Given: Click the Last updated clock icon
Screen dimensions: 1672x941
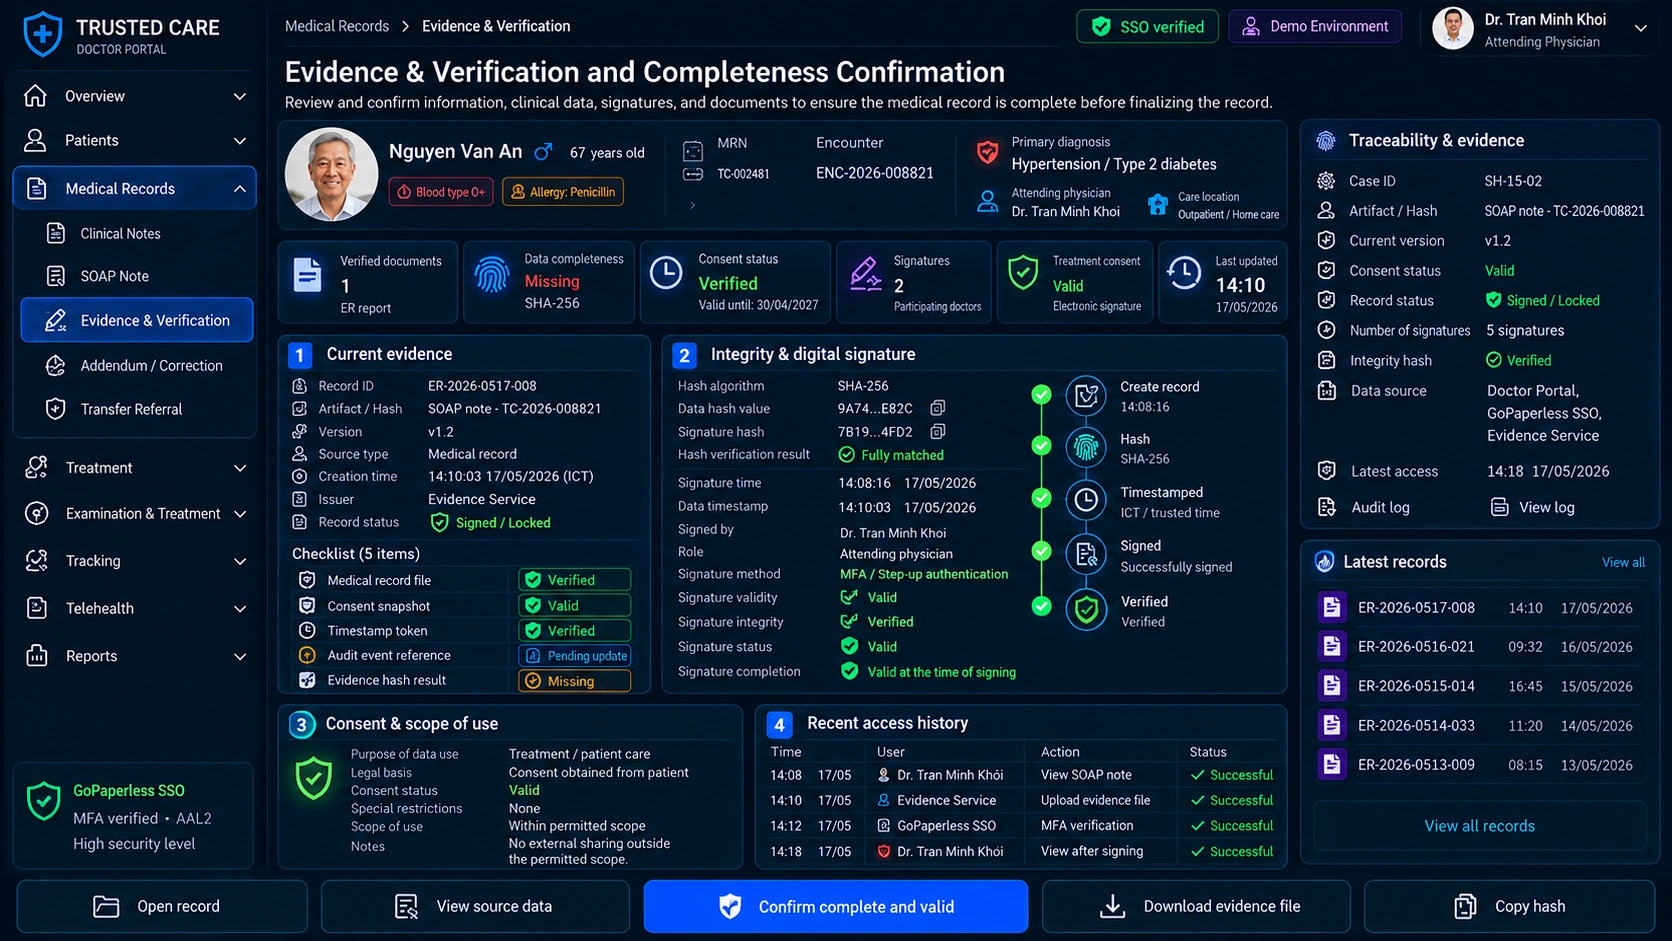Looking at the screenshot, I should click(1184, 272).
